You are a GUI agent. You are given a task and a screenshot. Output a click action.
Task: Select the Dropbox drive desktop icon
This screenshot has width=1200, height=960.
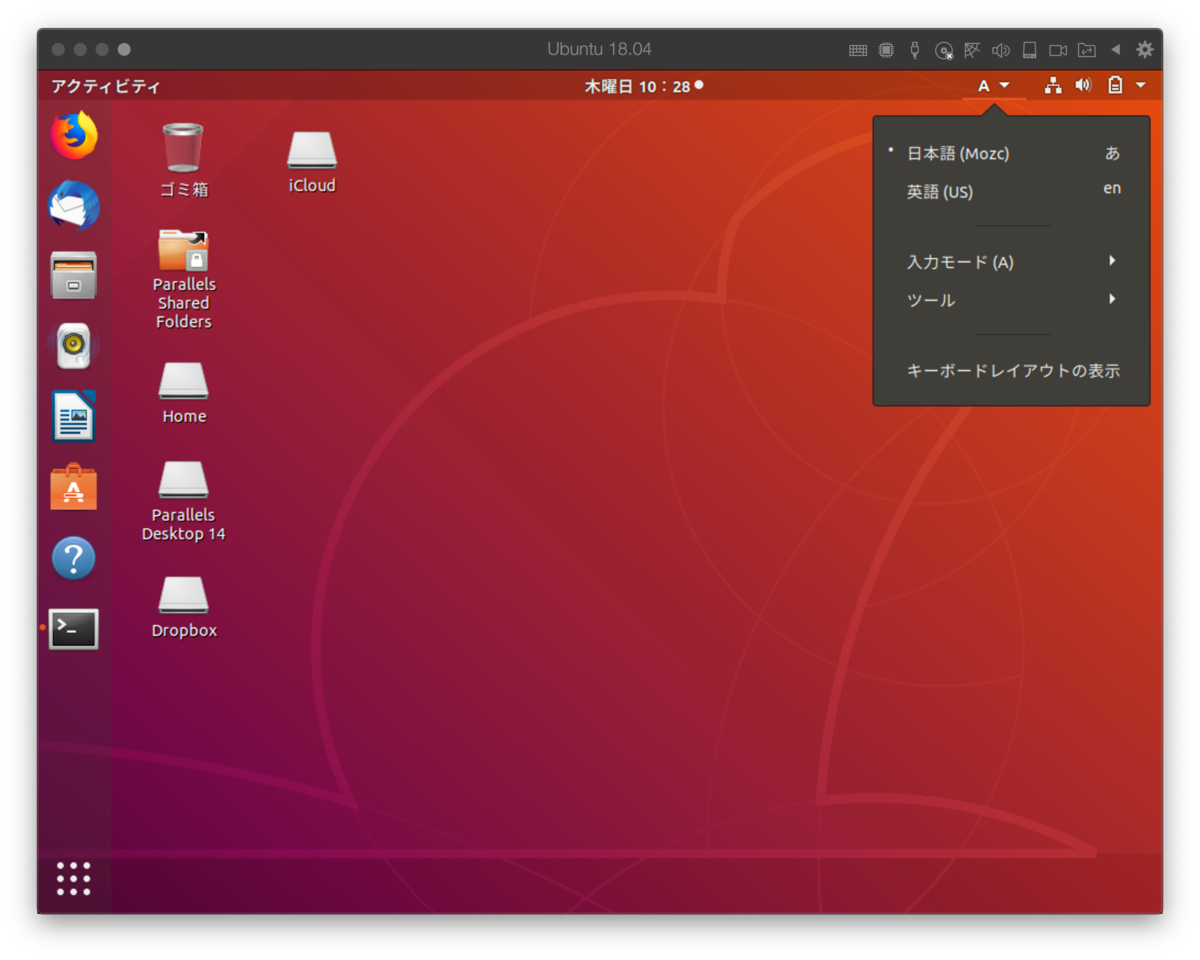click(x=183, y=607)
